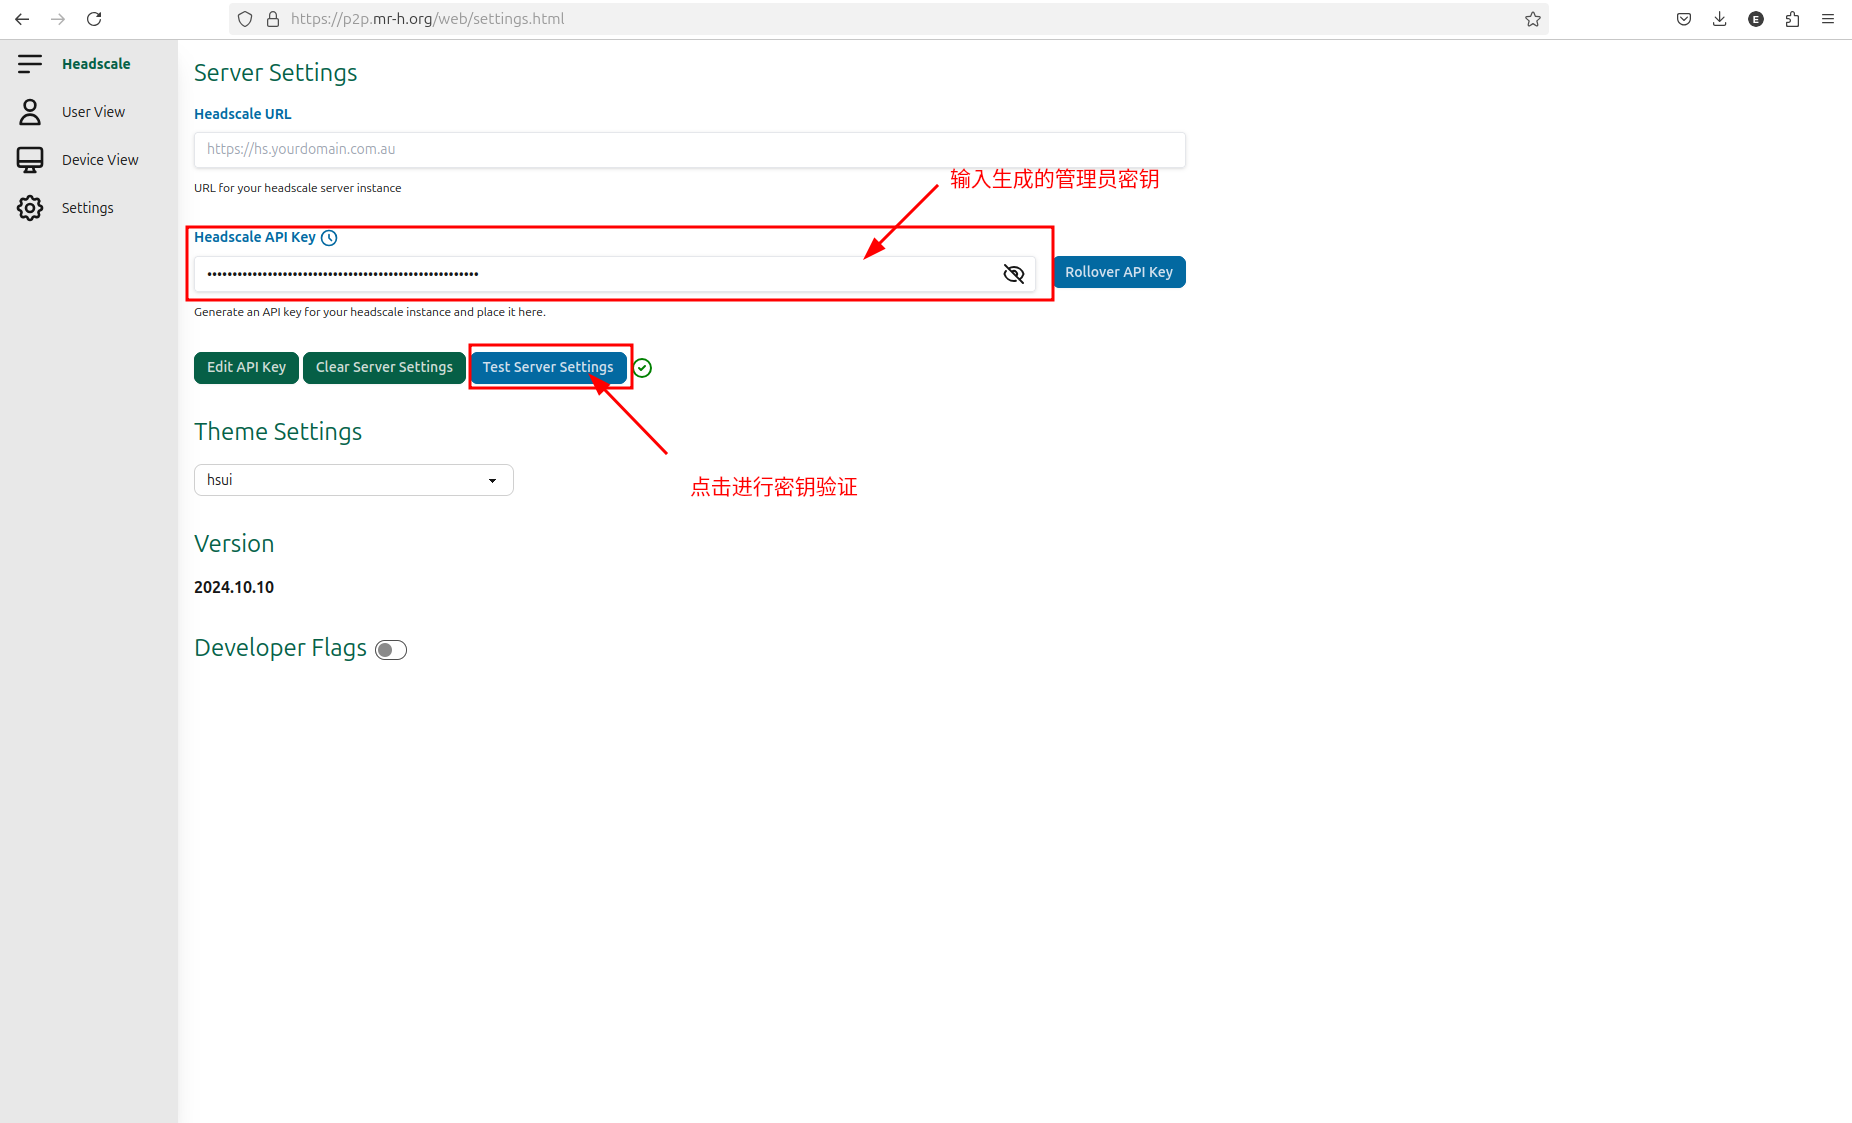Click the info icon beside Headscale API Key
This screenshot has height=1123, width=1852.
(x=330, y=238)
